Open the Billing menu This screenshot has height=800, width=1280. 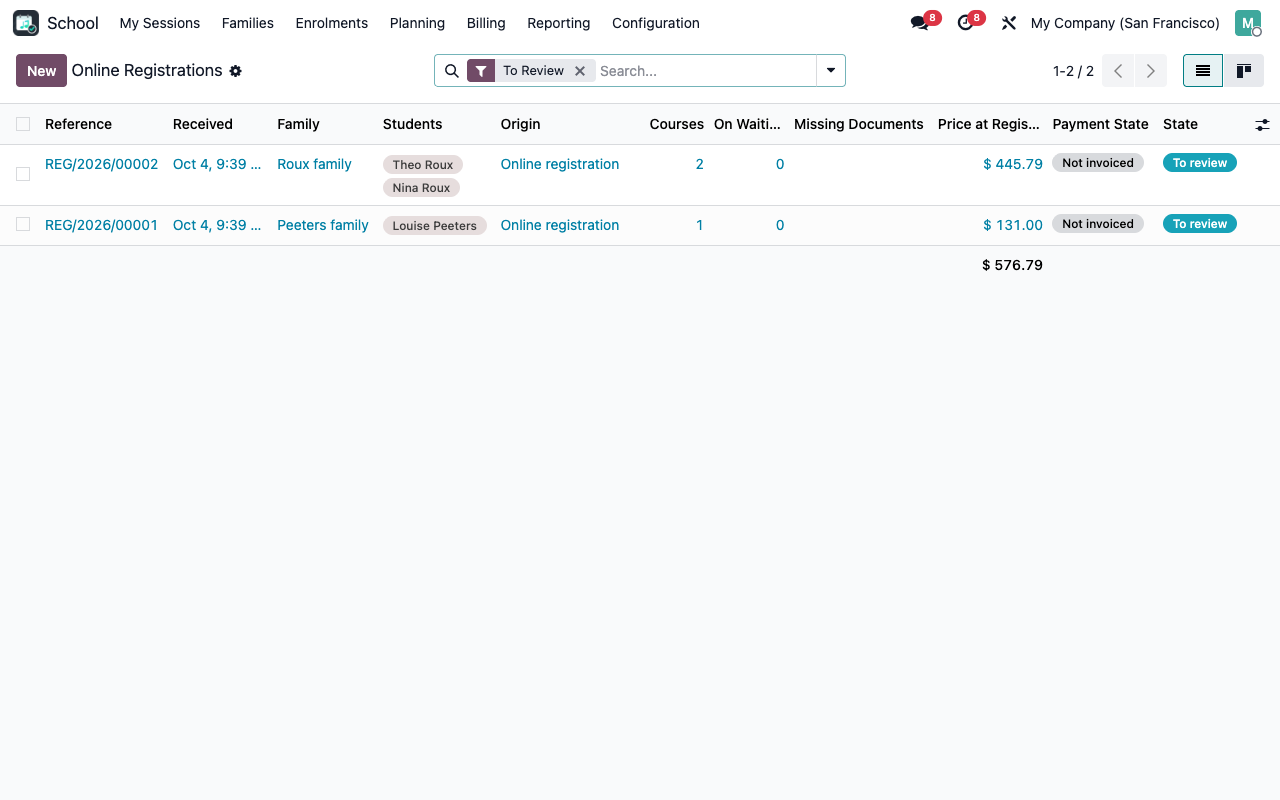[x=486, y=23]
